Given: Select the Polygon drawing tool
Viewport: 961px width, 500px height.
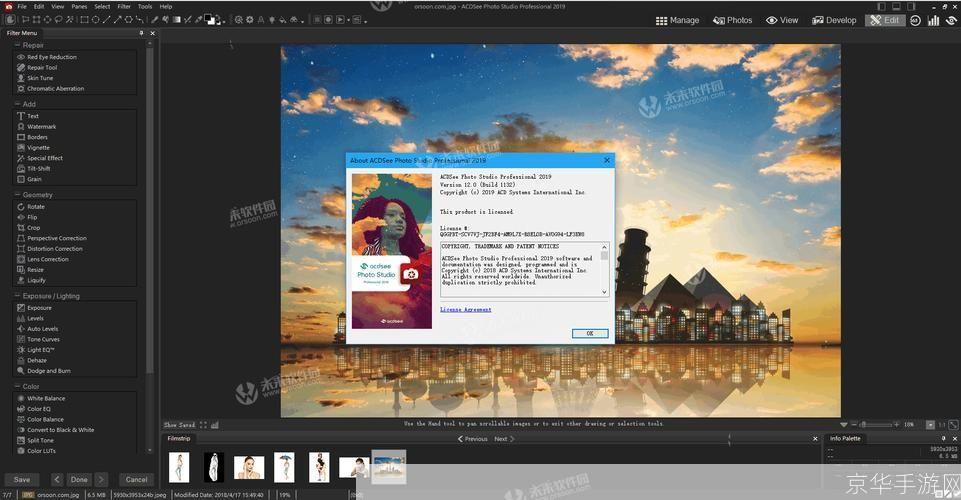Looking at the screenshot, I should pos(129,20).
